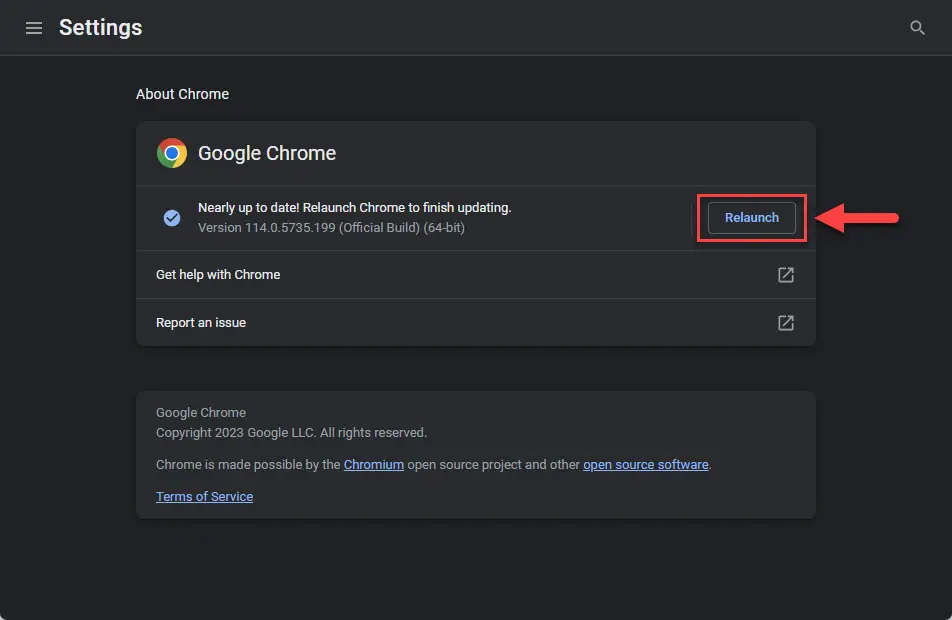Click the blue update checkmark icon

(x=172, y=218)
